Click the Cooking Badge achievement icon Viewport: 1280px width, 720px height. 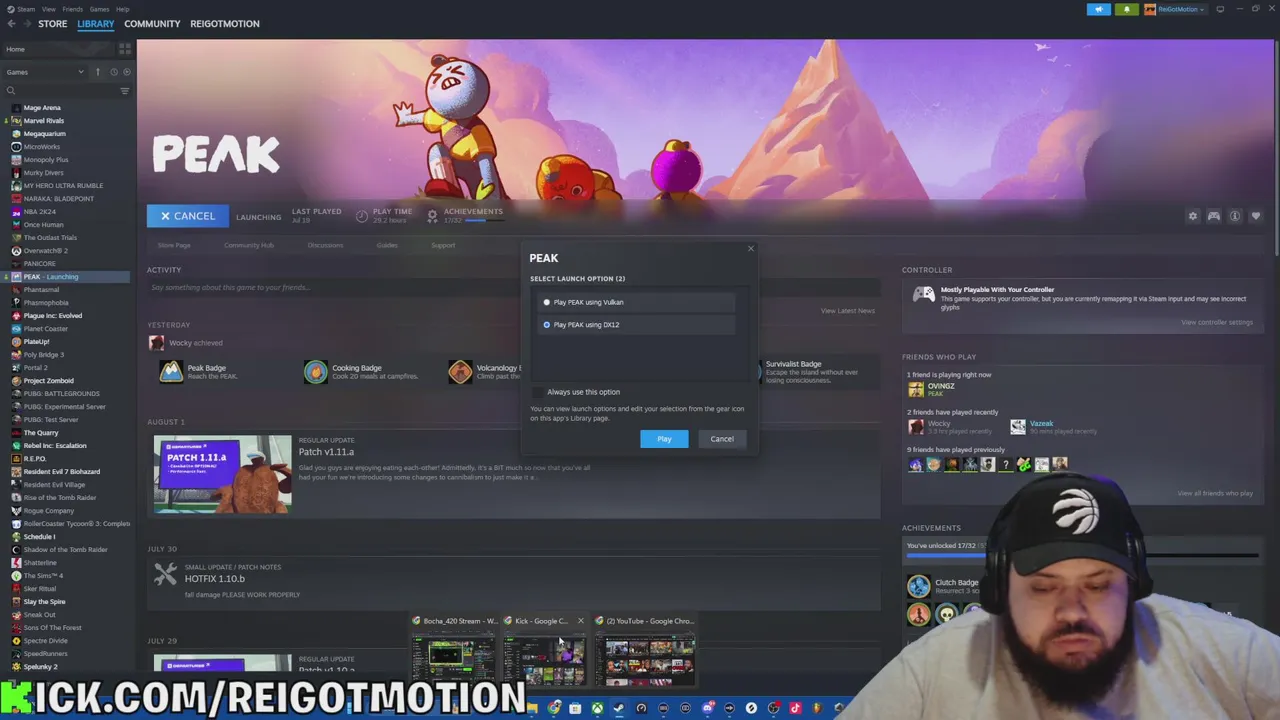pos(315,372)
